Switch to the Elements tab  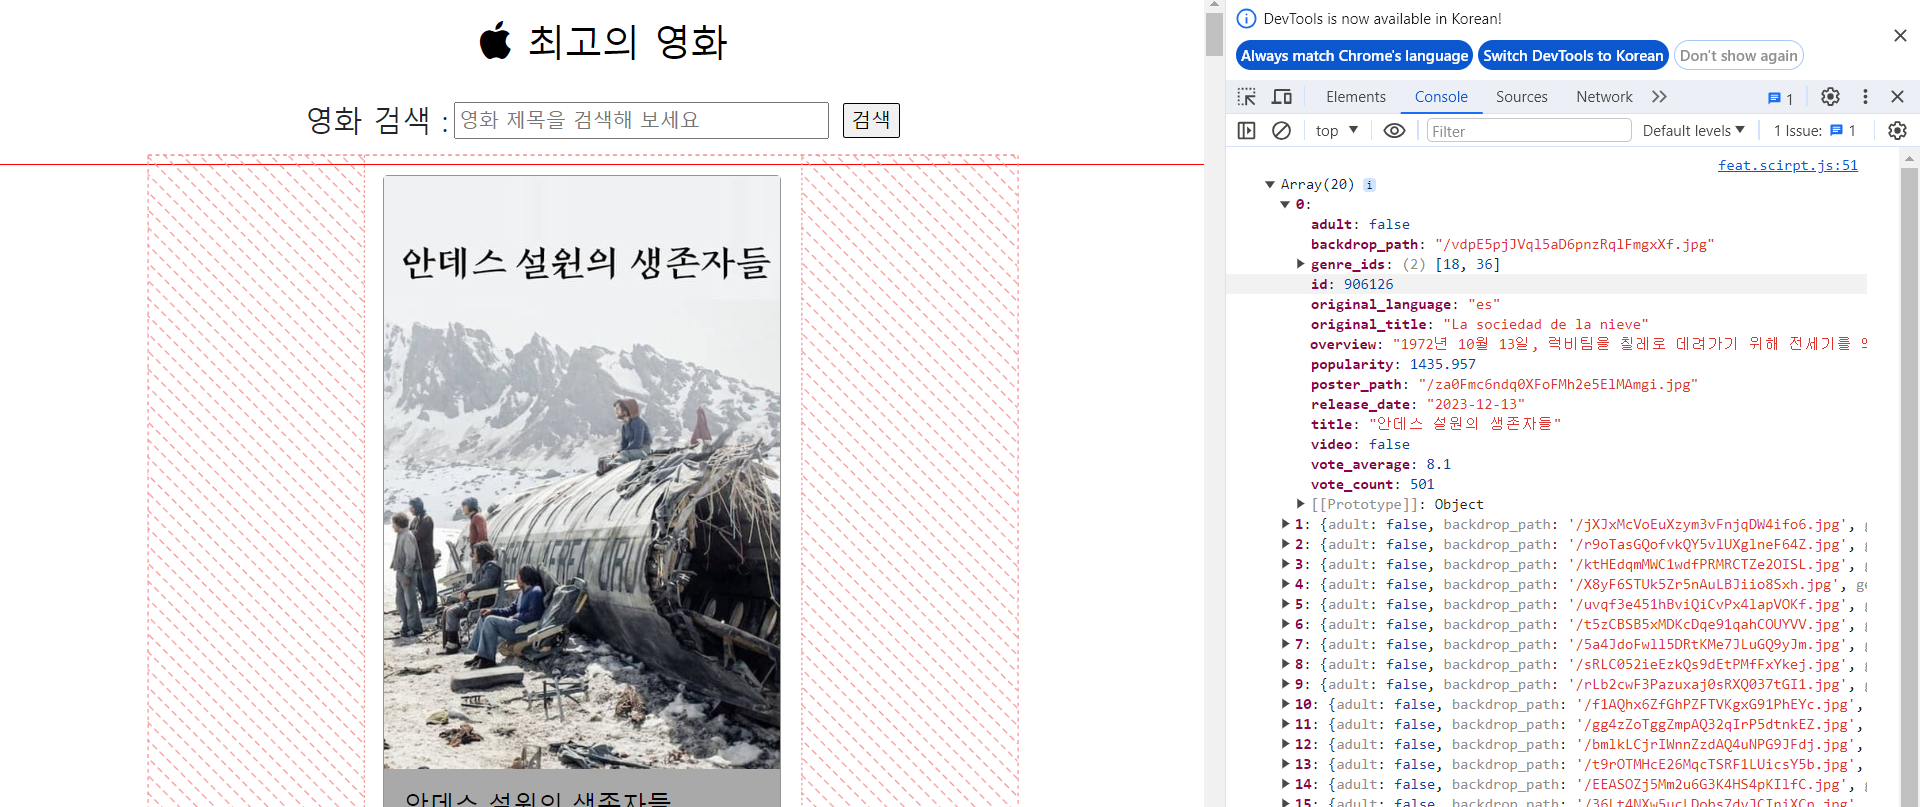click(1355, 97)
